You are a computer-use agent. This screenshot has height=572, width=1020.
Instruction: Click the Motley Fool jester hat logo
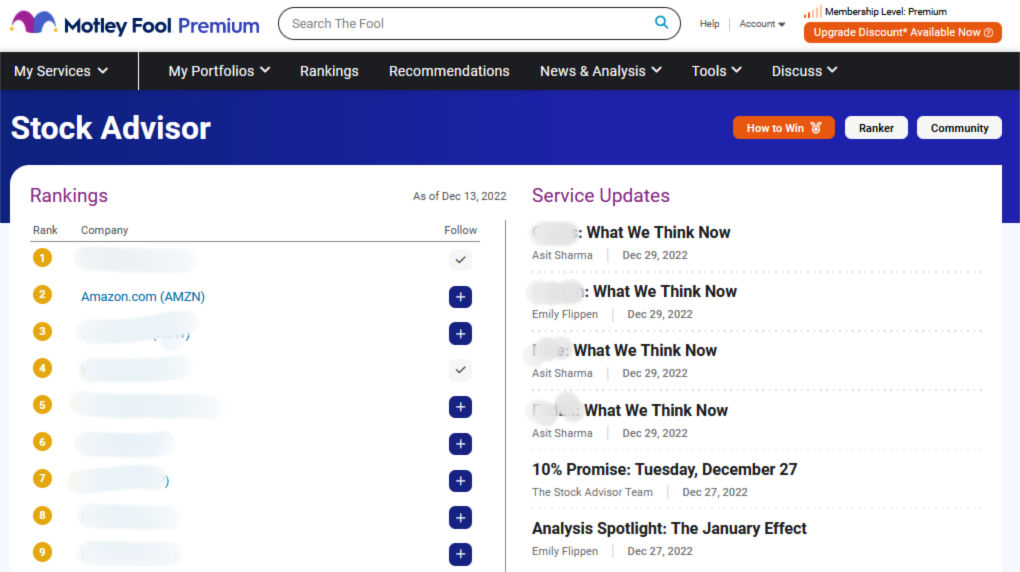point(33,23)
